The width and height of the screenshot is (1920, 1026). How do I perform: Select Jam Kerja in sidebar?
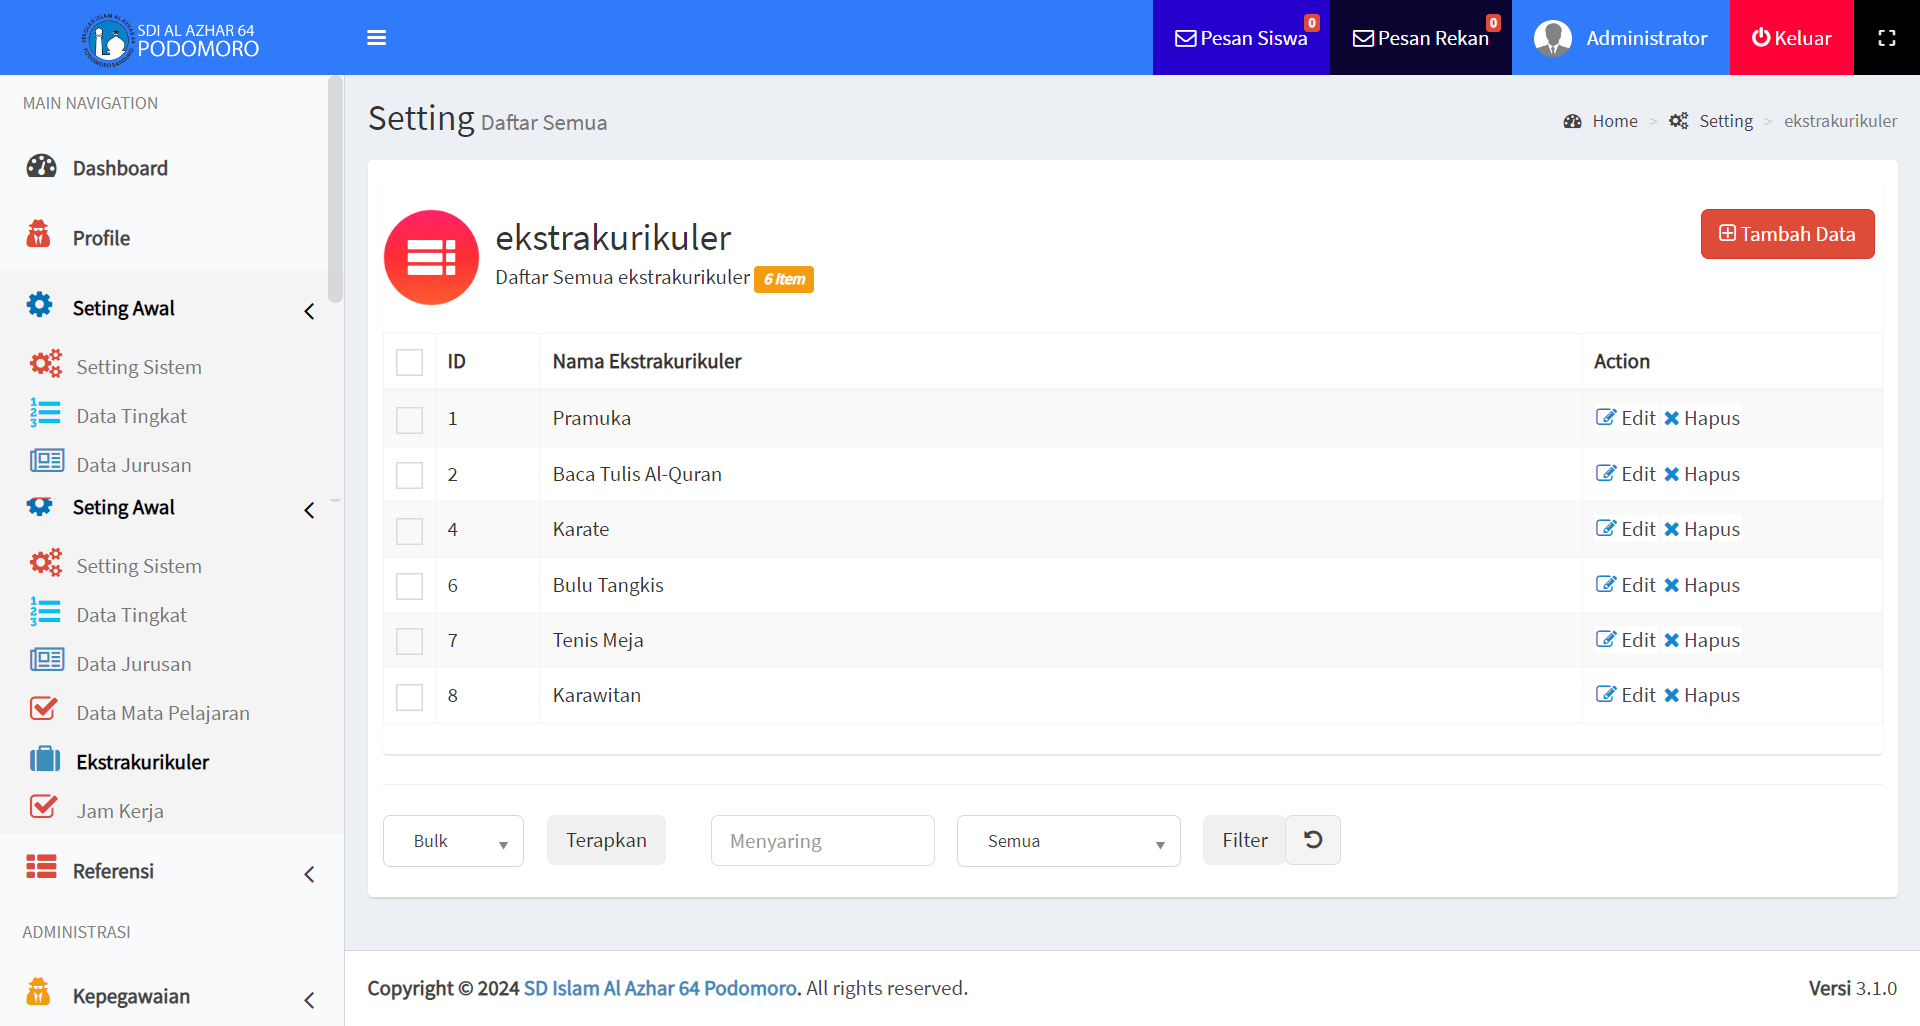coord(120,811)
